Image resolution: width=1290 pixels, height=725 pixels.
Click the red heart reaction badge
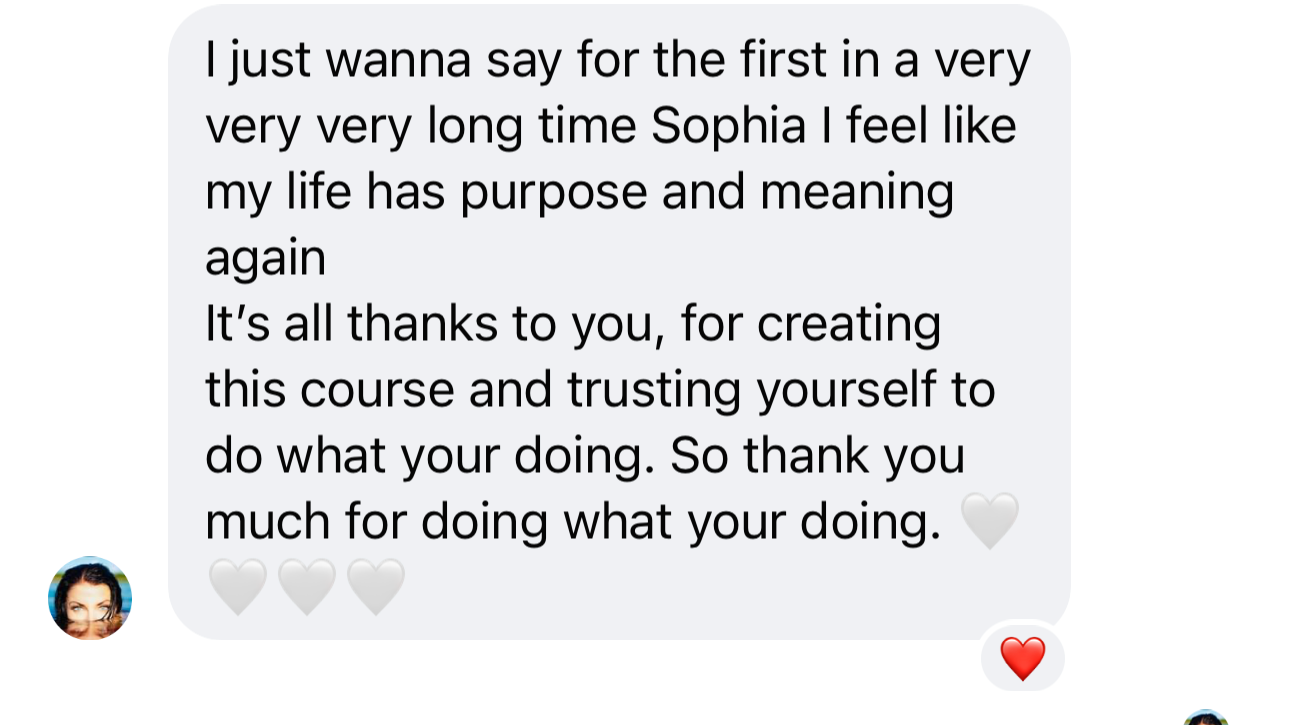pos(1022,659)
